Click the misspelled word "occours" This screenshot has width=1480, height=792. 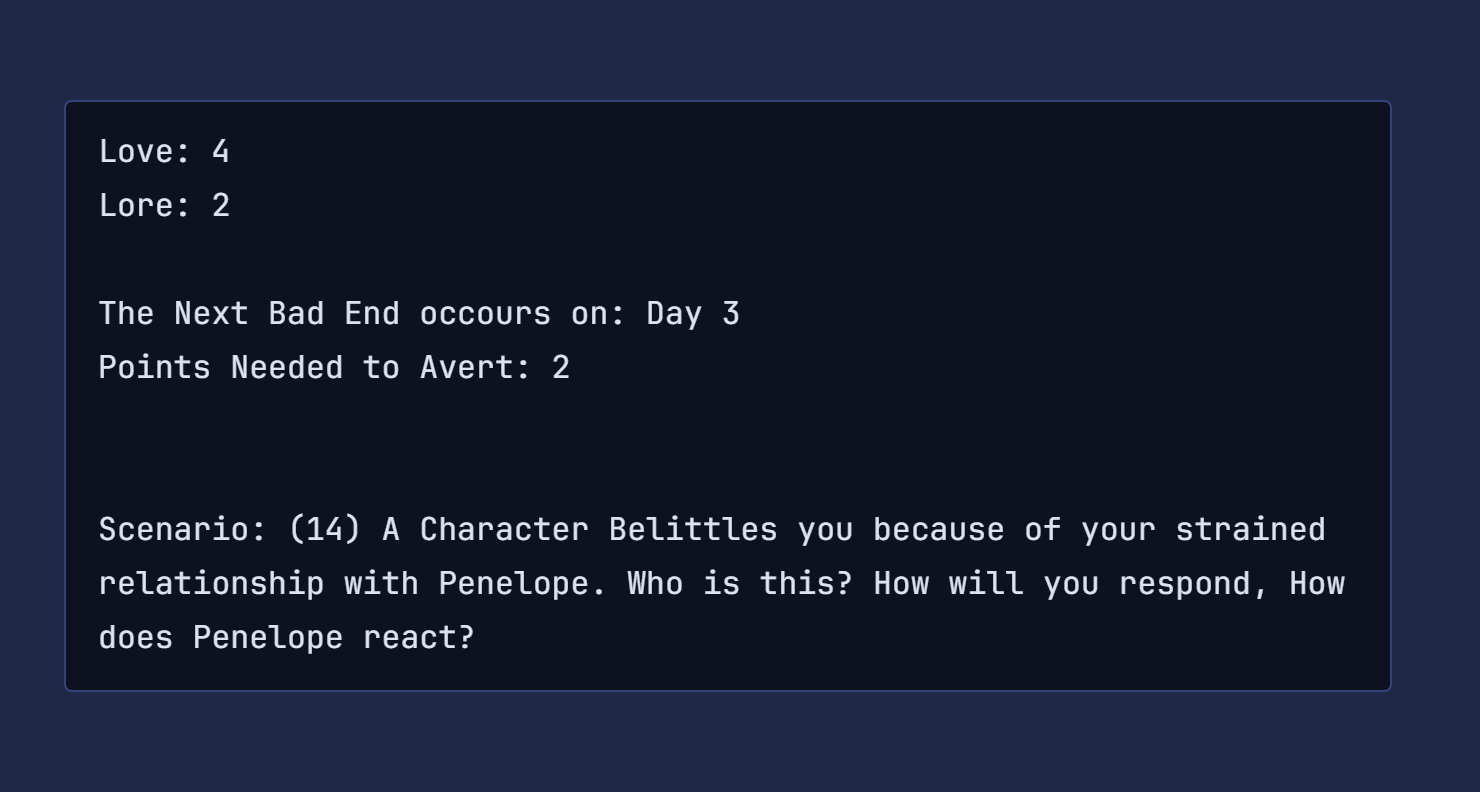point(485,314)
